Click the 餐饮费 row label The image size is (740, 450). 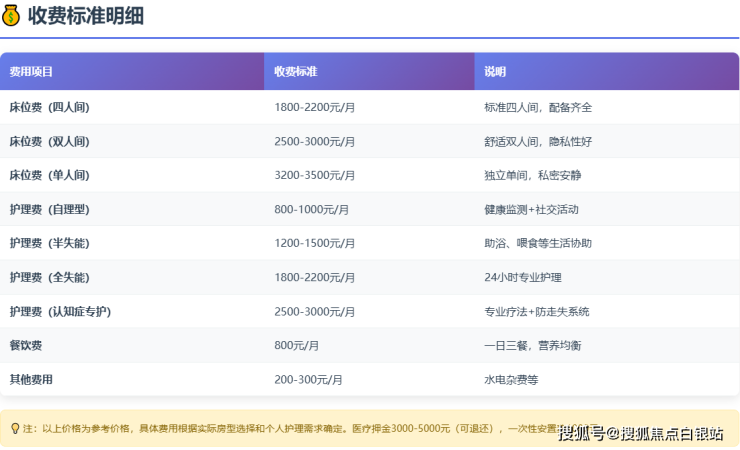click(26, 345)
